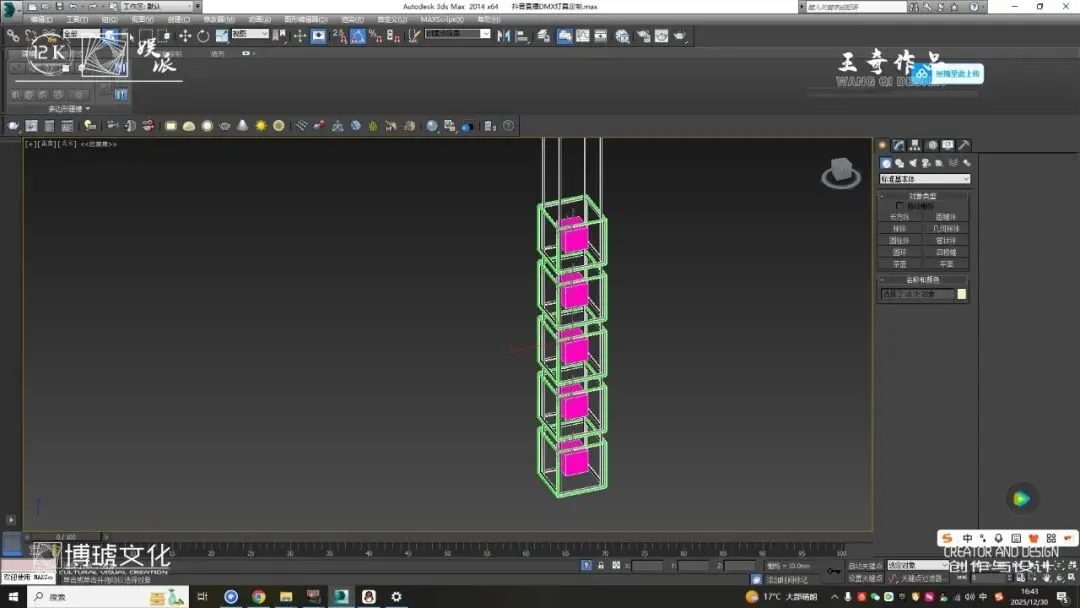Toggle Window/Crossing selection mode
1080x608 pixels.
point(164,36)
